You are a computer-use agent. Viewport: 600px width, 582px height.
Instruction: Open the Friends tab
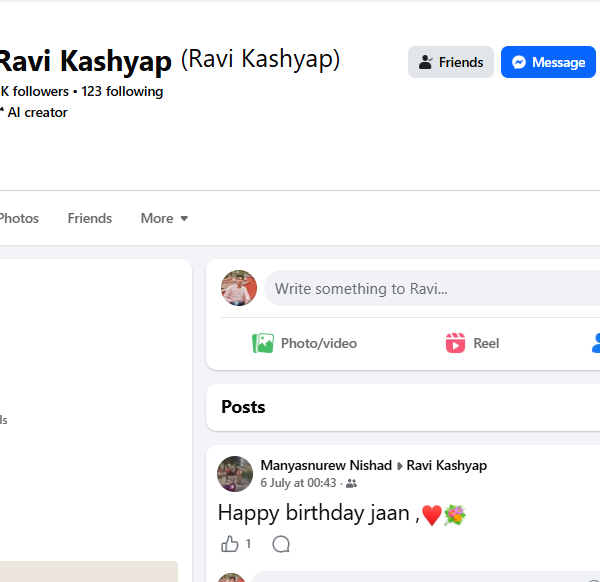[x=90, y=218]
